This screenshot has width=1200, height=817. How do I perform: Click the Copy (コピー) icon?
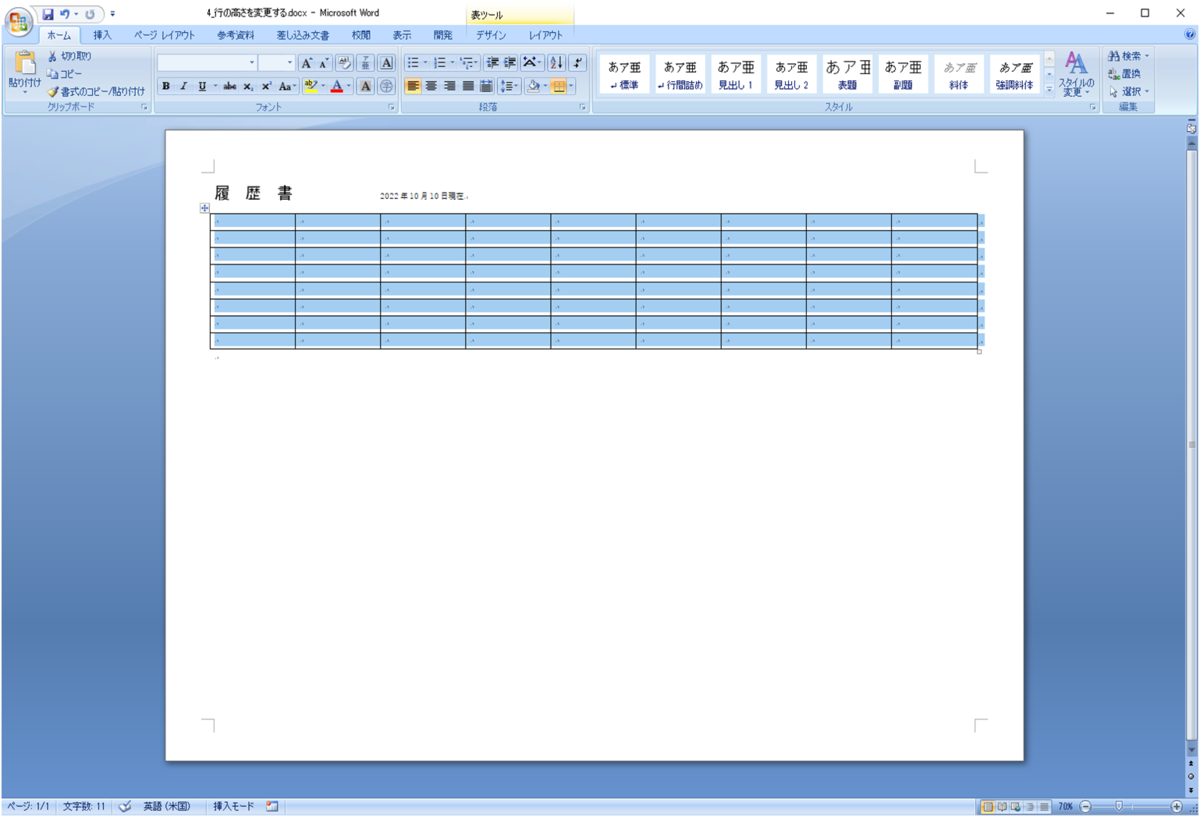tap(52, 74)
